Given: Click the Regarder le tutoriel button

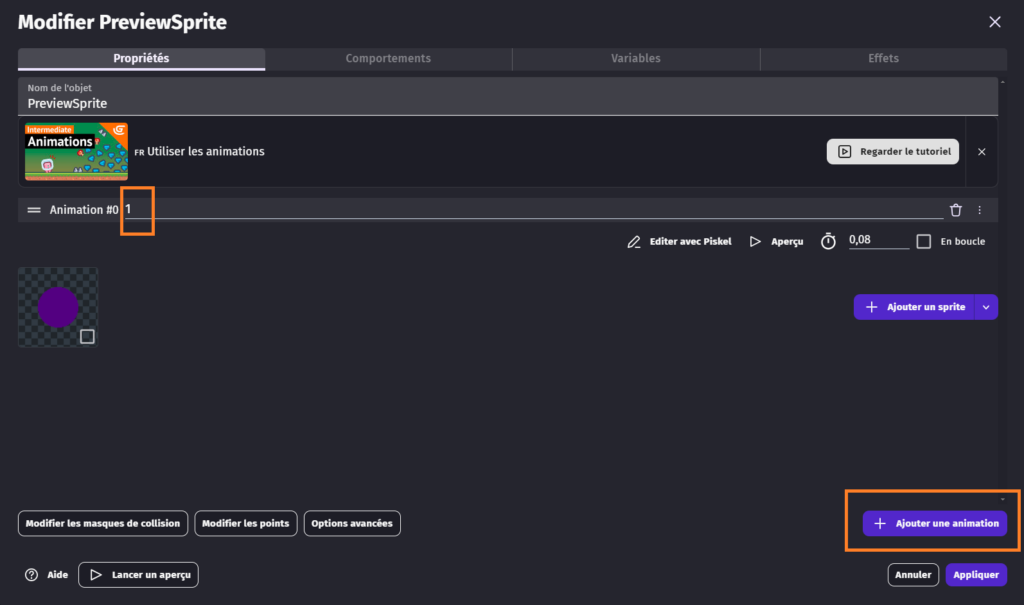Looking at the screenshot, I should pyautogui.click(x=893, y=152).
